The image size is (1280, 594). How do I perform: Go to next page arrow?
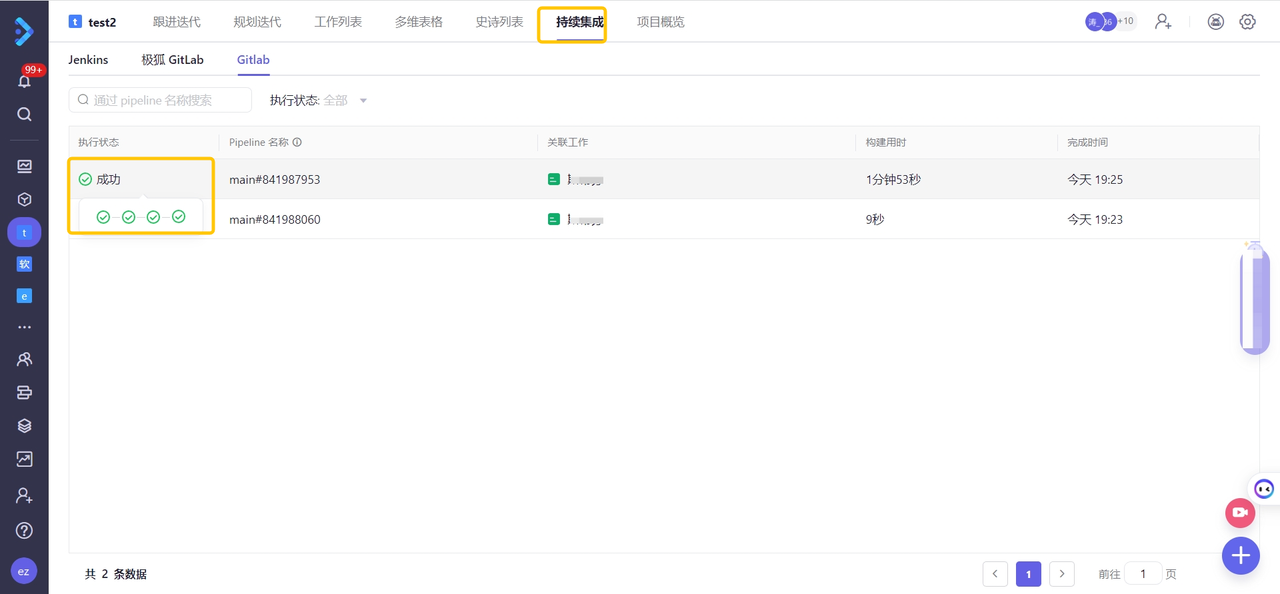click(x=1062, y=574)
